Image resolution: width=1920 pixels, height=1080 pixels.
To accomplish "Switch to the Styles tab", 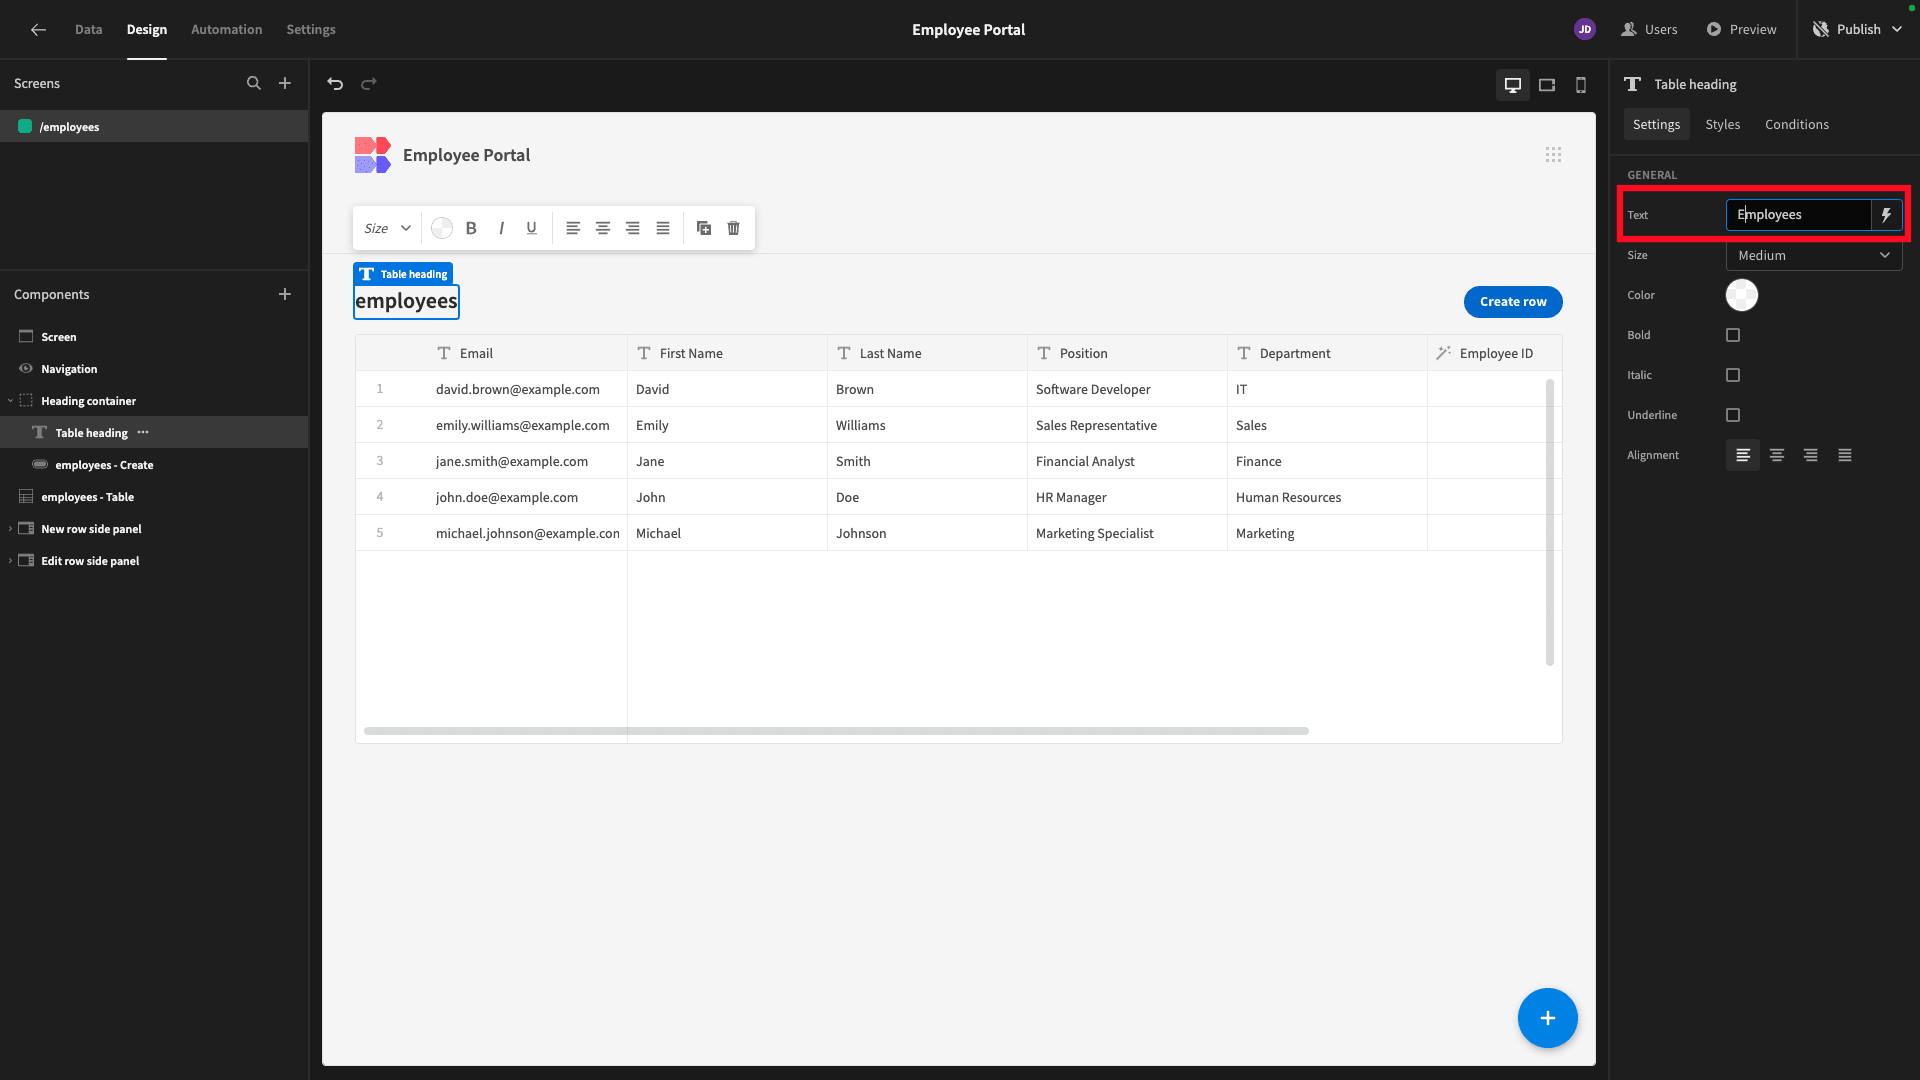I will [x=1722, y=124].
